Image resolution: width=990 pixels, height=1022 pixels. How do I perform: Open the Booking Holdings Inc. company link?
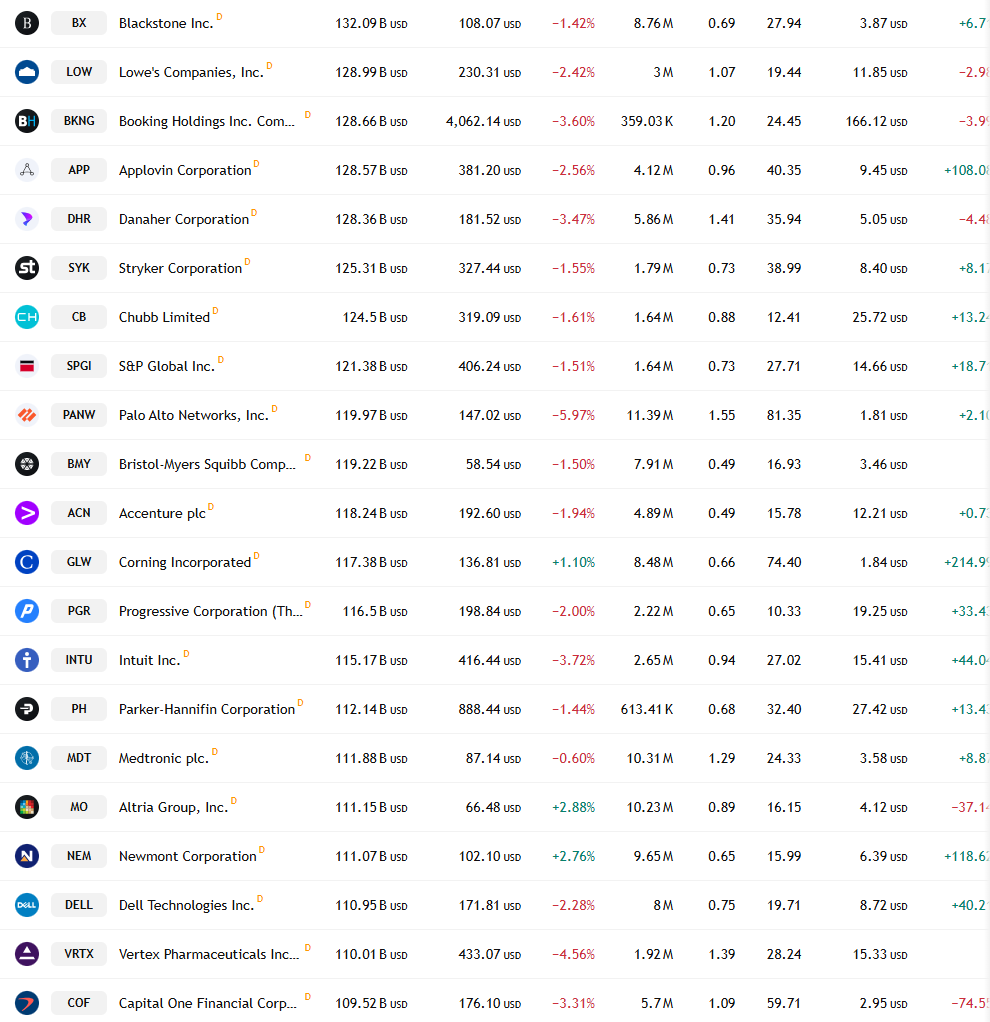click(x=207, y=121)
